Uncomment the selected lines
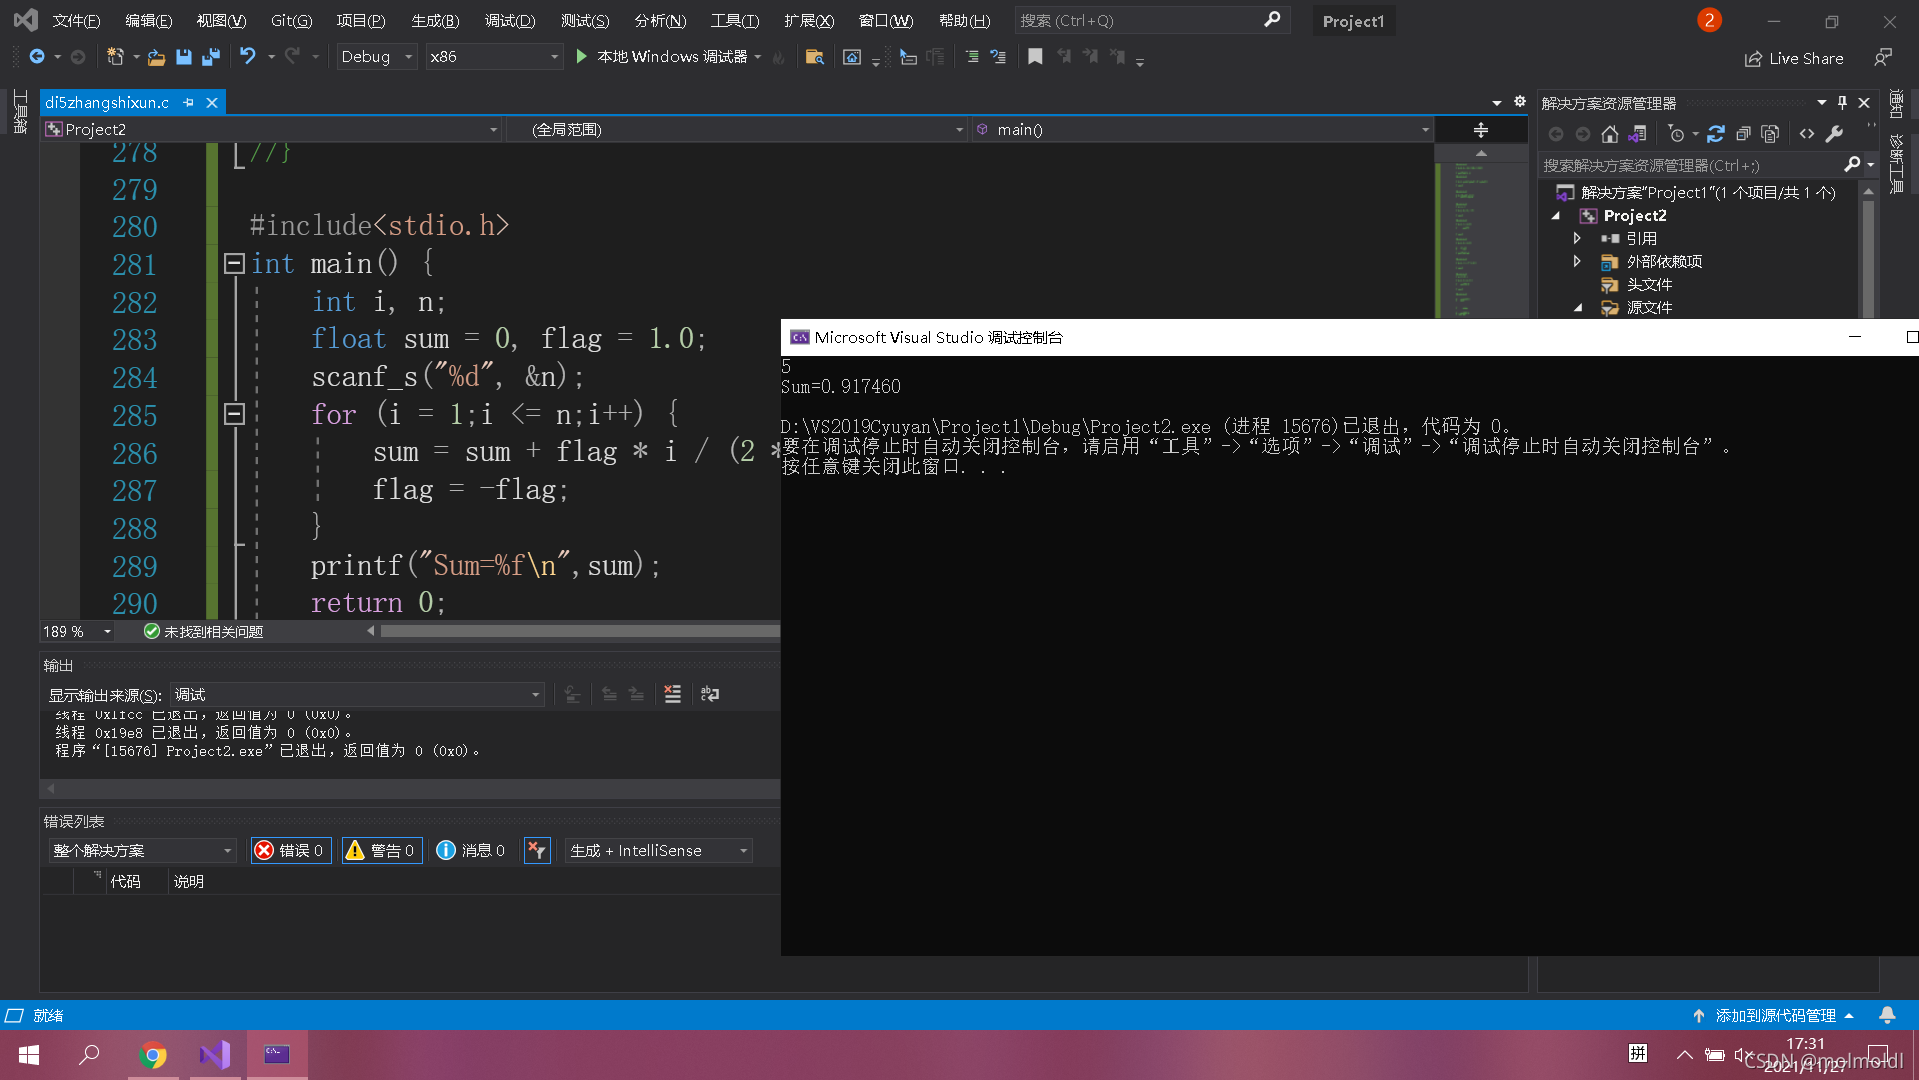 pyautogui.click(x=998, y=57)
